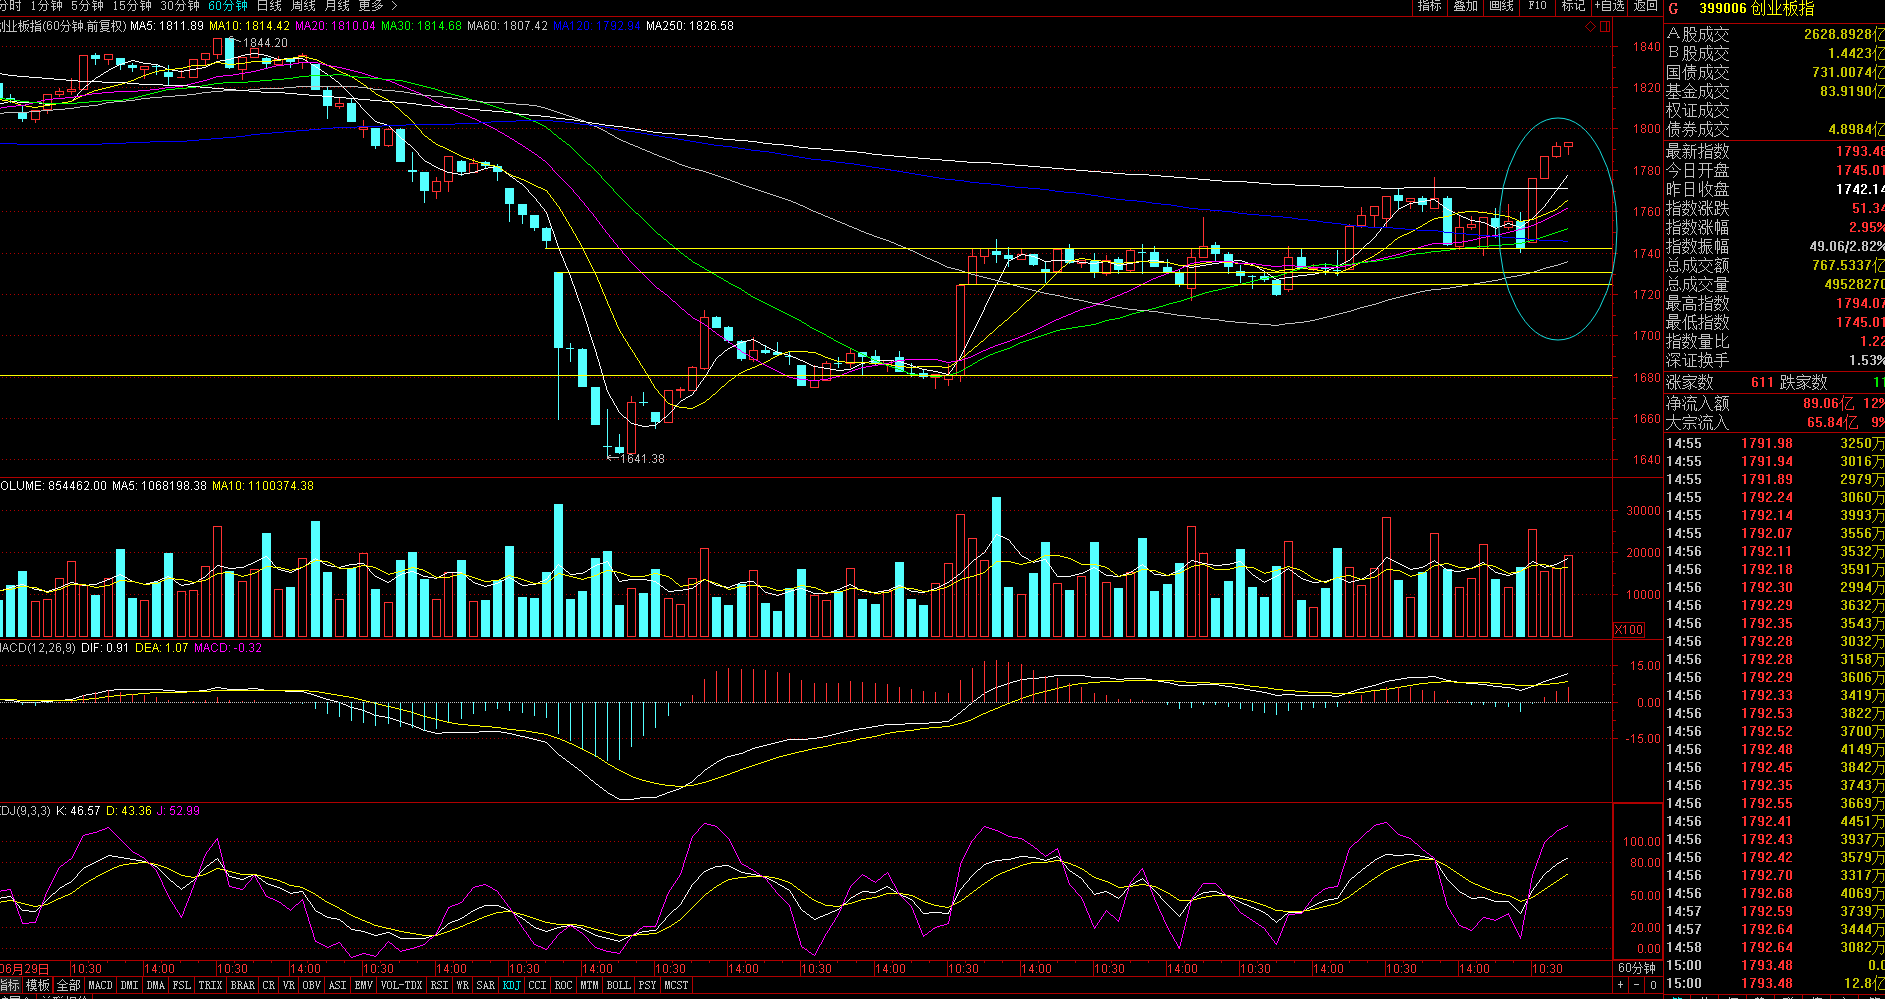Select the BRAR indicator tab
This screenshot has height=999, width=1885.
pos(242,985)
